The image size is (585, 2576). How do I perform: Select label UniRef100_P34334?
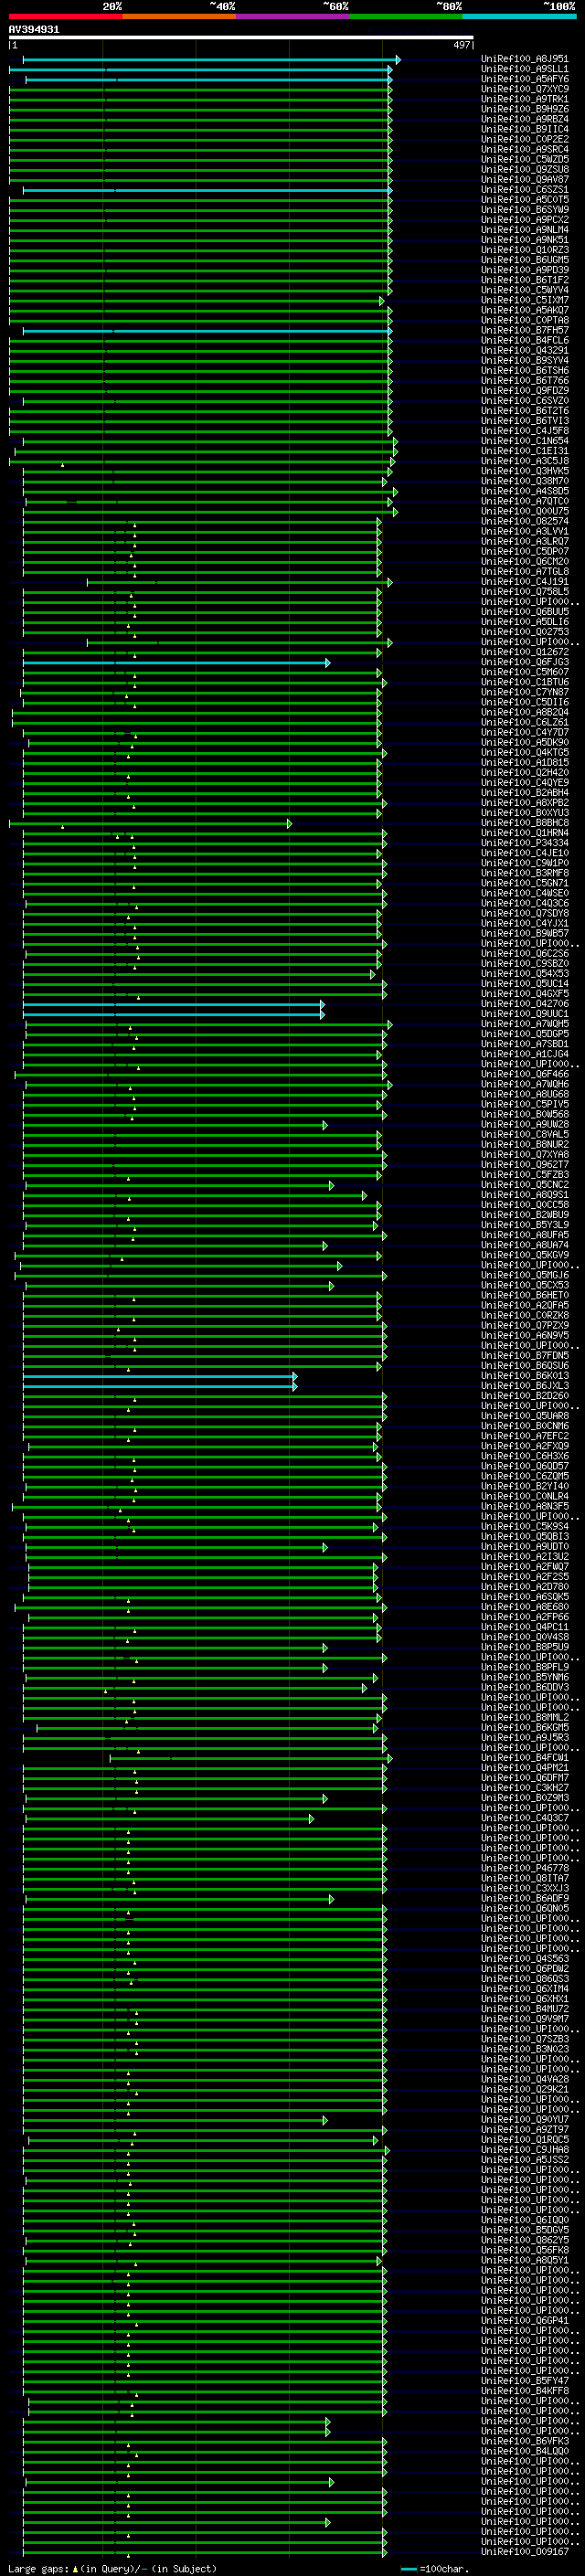point(524,843)
